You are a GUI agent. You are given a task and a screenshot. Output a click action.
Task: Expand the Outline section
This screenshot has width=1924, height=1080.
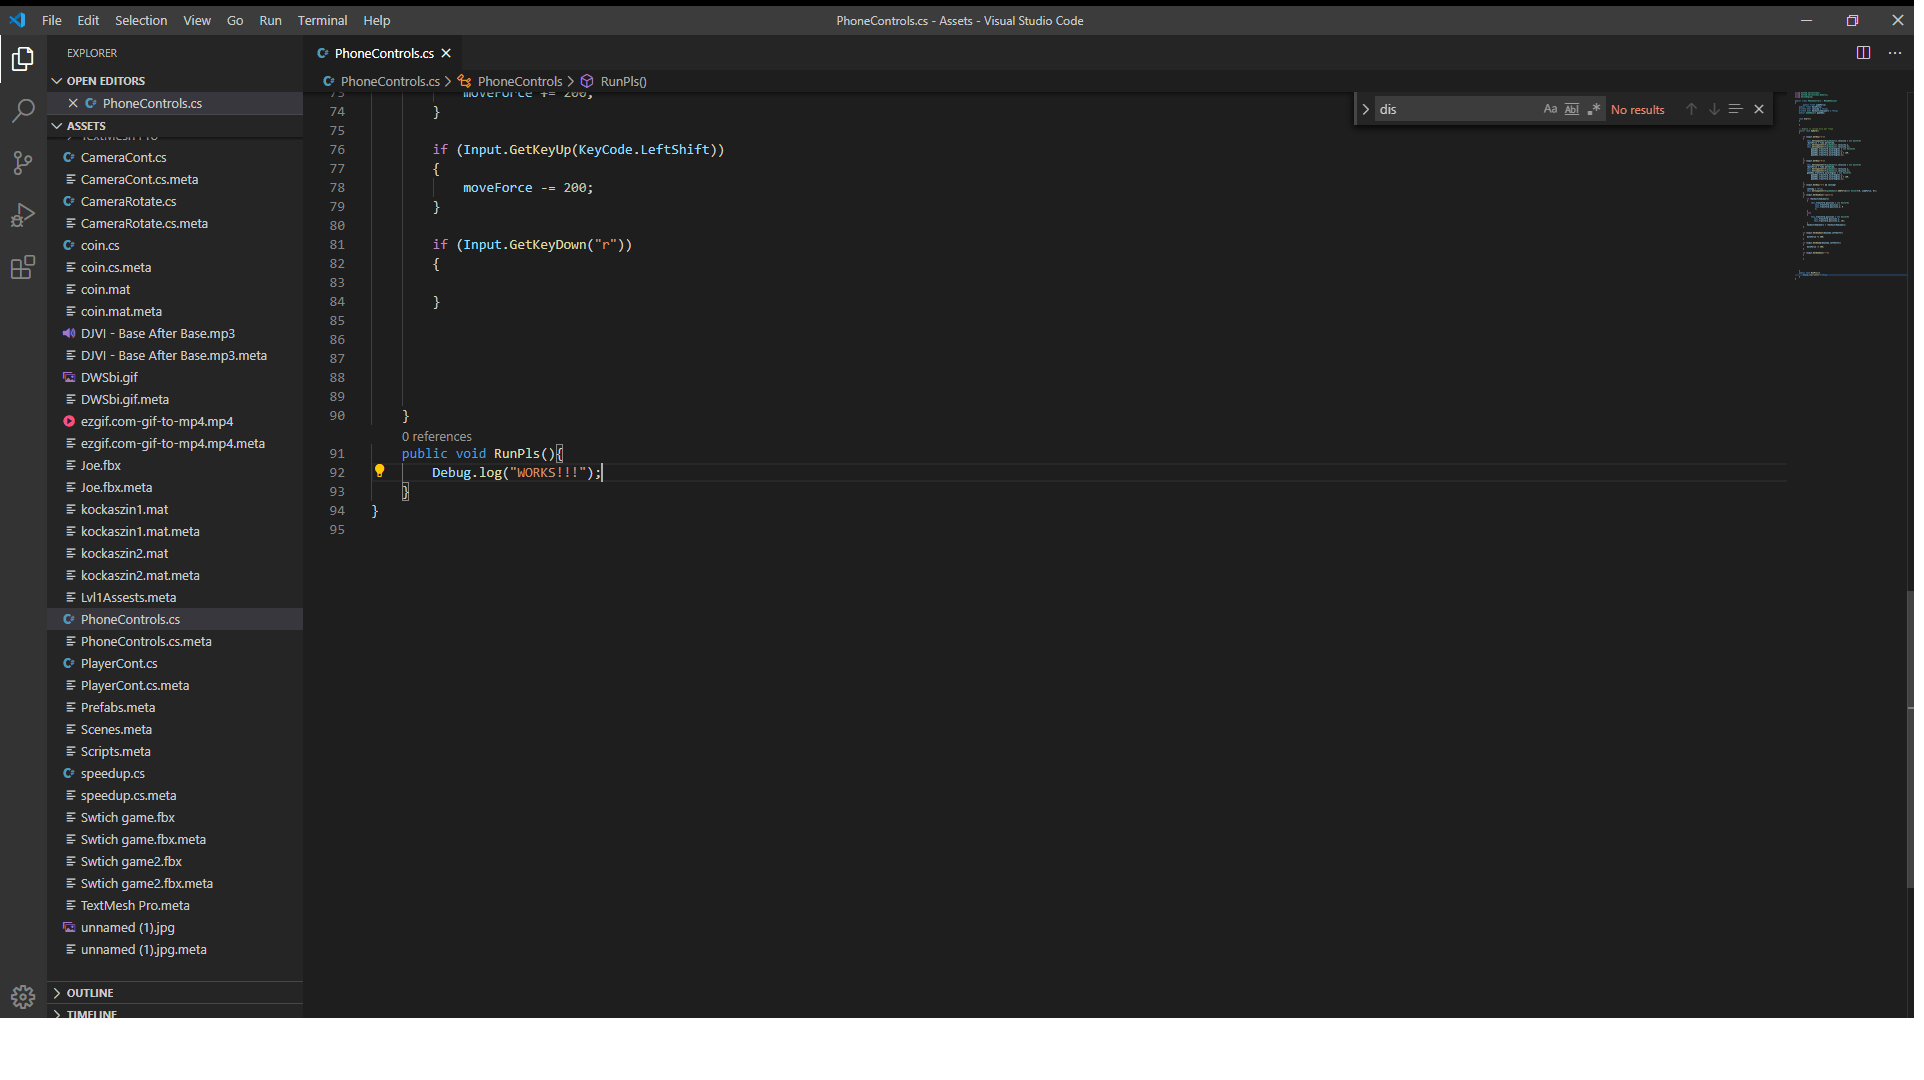coord(90,993)
